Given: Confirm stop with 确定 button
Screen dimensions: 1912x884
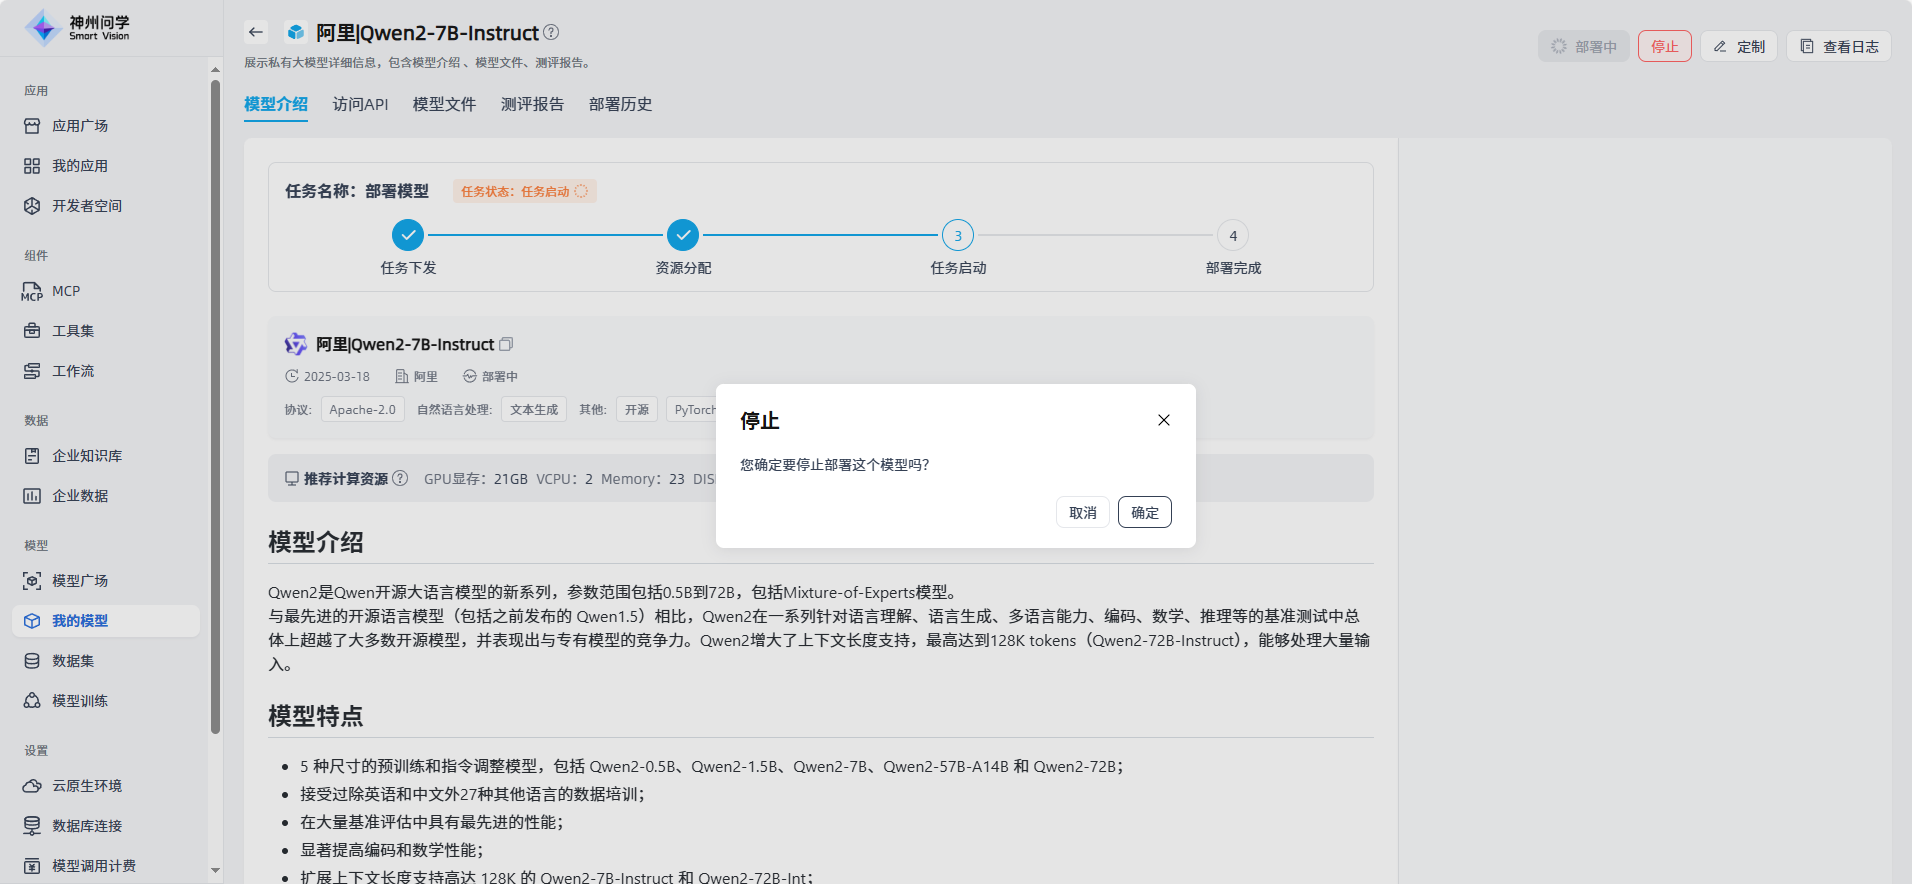Looking at the screenshot, I should (1144, 512).
